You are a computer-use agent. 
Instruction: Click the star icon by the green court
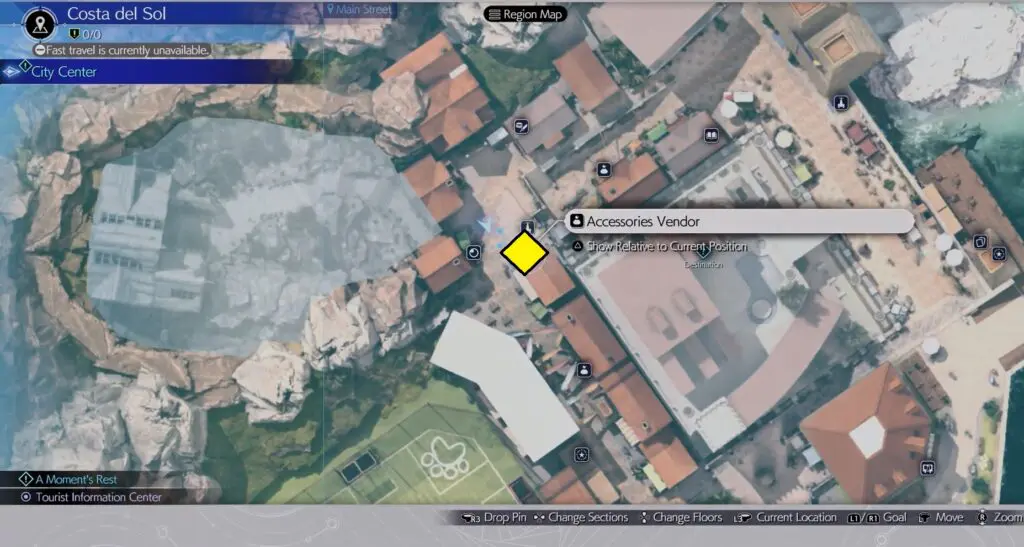(581, 454)
